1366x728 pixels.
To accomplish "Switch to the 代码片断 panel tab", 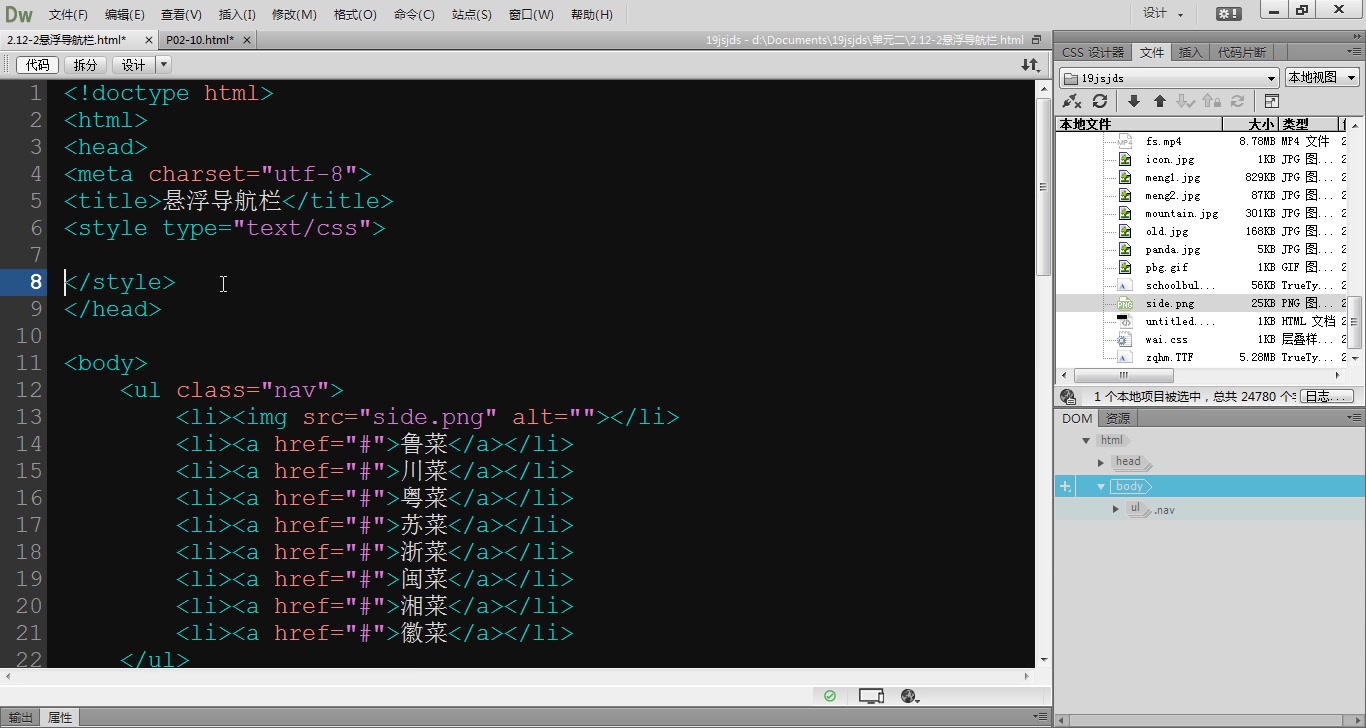I will pos(1241,52).
